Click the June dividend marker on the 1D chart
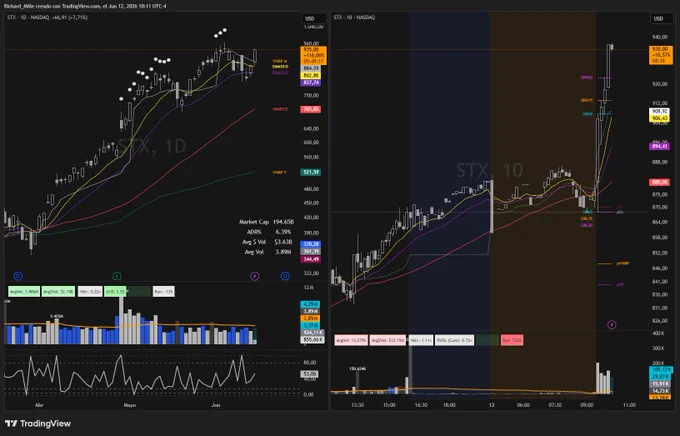 (x=285, y=276)
